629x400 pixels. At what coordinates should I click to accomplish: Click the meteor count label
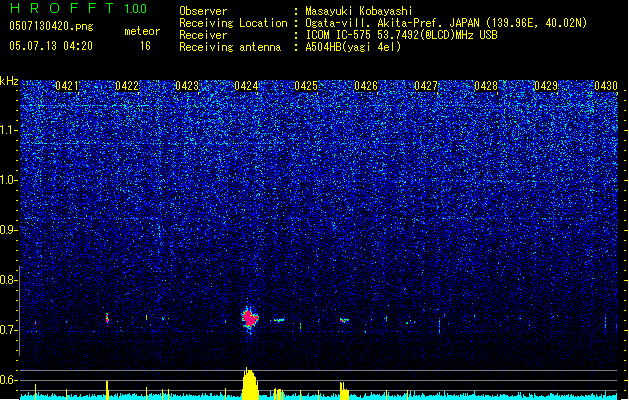point(142,31)
